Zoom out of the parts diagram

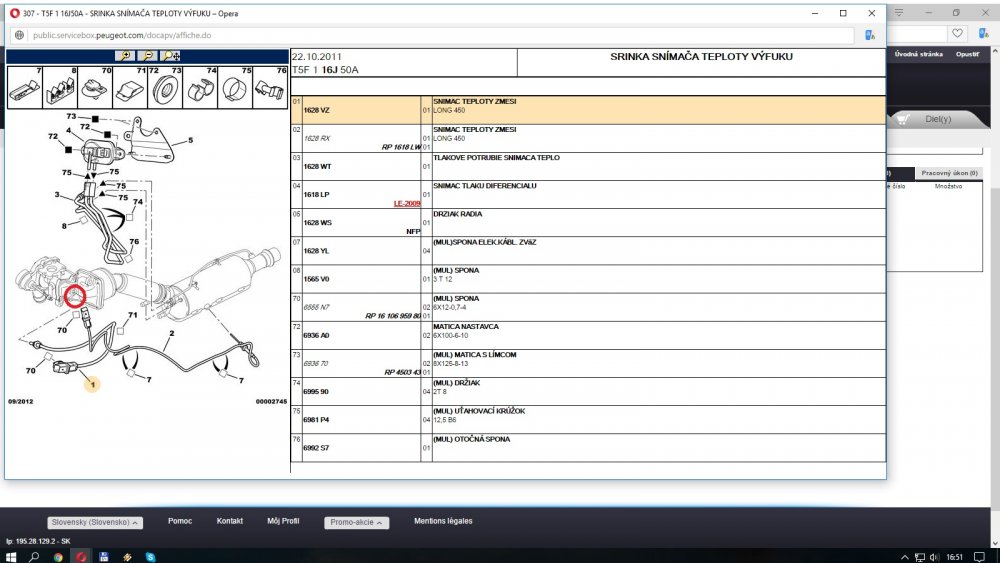tap(147, 56)
